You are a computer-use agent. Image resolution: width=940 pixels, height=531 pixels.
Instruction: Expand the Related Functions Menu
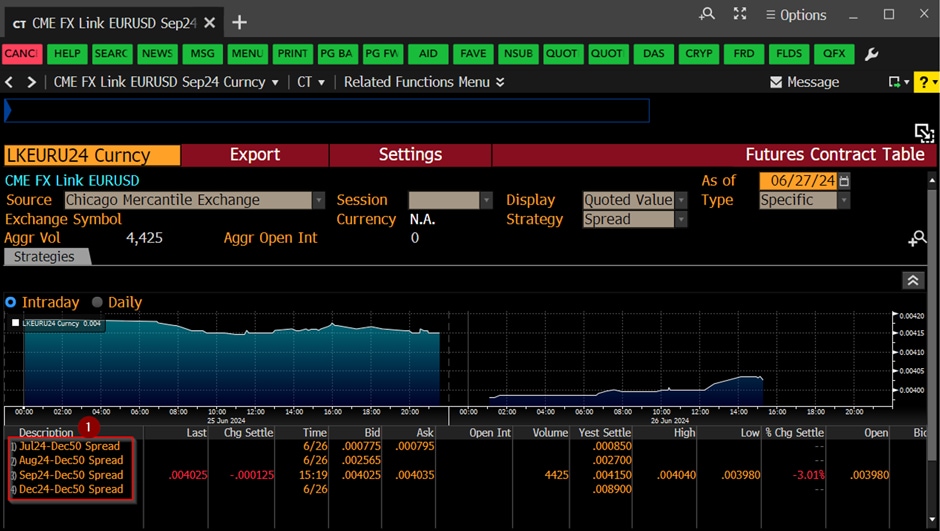(x=424, y=82)
